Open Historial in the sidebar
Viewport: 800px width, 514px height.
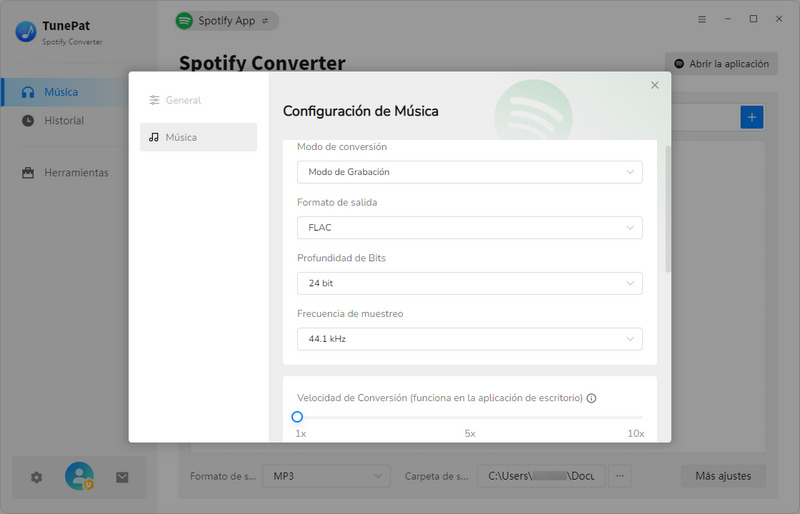coord(65,120)
